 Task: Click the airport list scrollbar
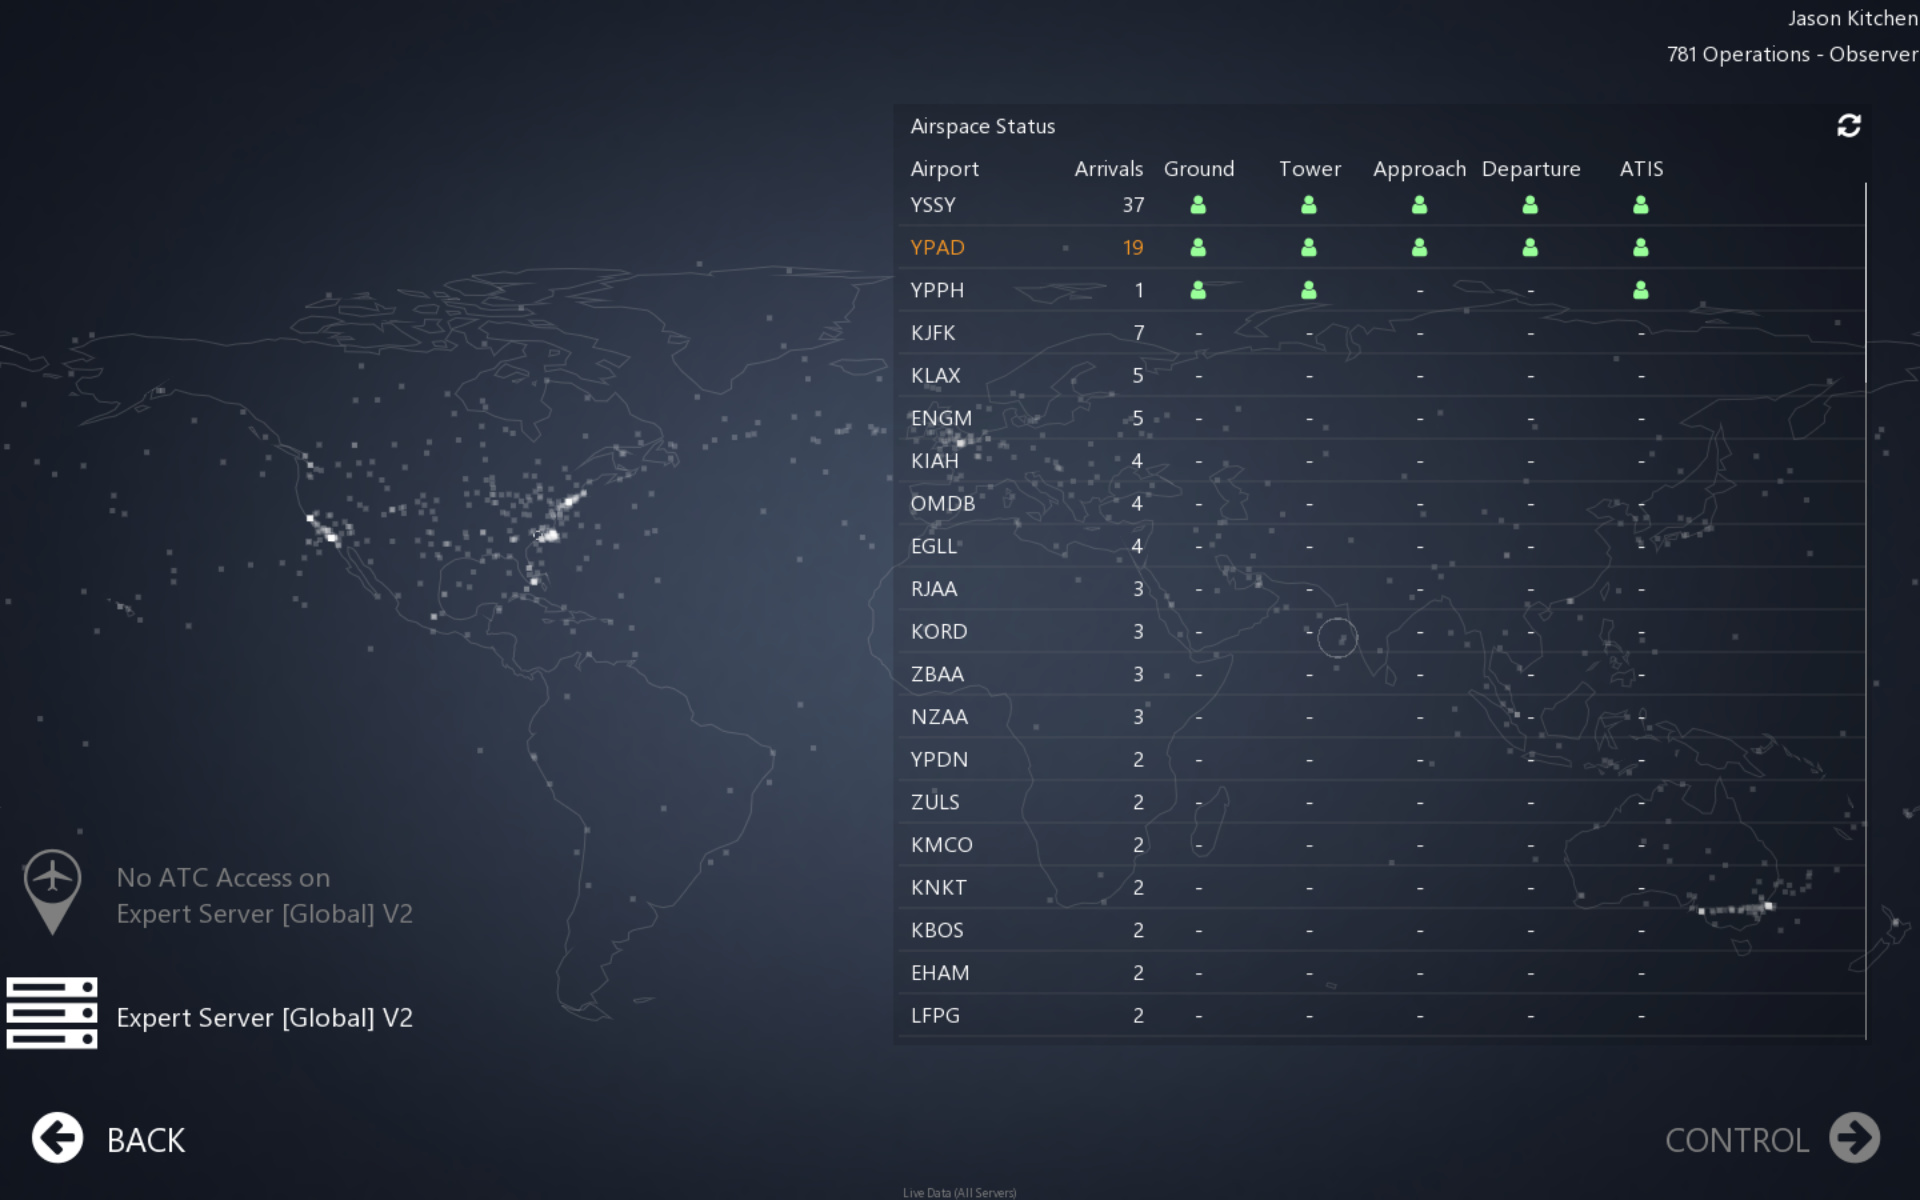[x=1865, y=280]
